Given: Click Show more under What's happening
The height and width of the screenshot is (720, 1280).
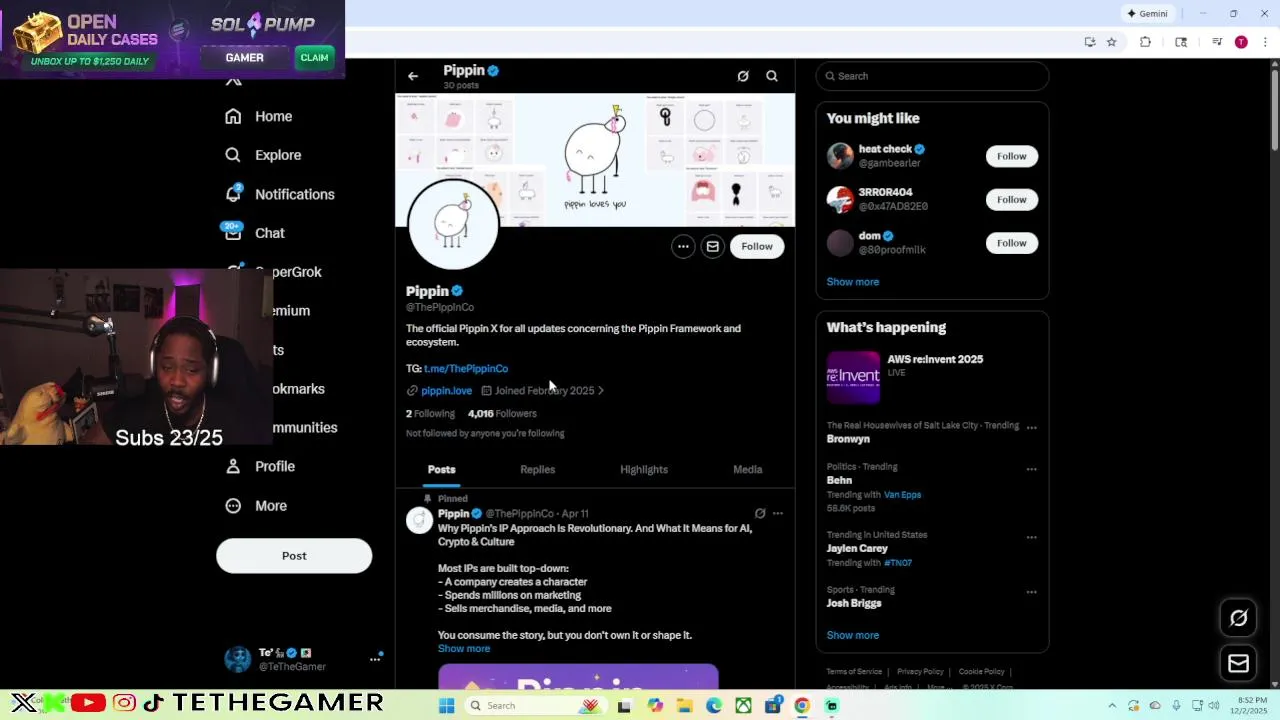Looking at the screenshot, I should [852, 635].
